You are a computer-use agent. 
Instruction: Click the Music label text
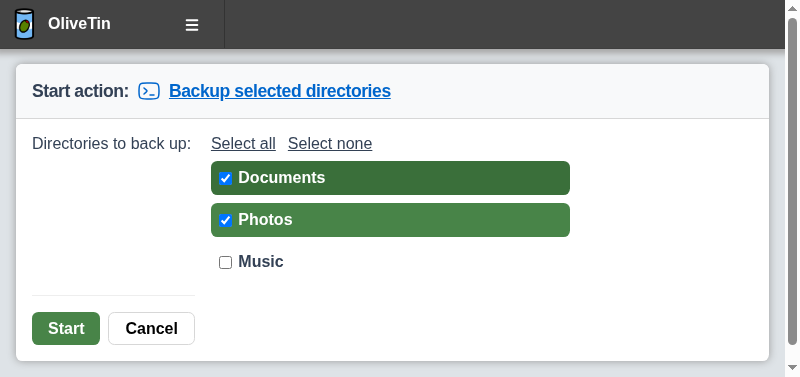(x=261, y=261)
